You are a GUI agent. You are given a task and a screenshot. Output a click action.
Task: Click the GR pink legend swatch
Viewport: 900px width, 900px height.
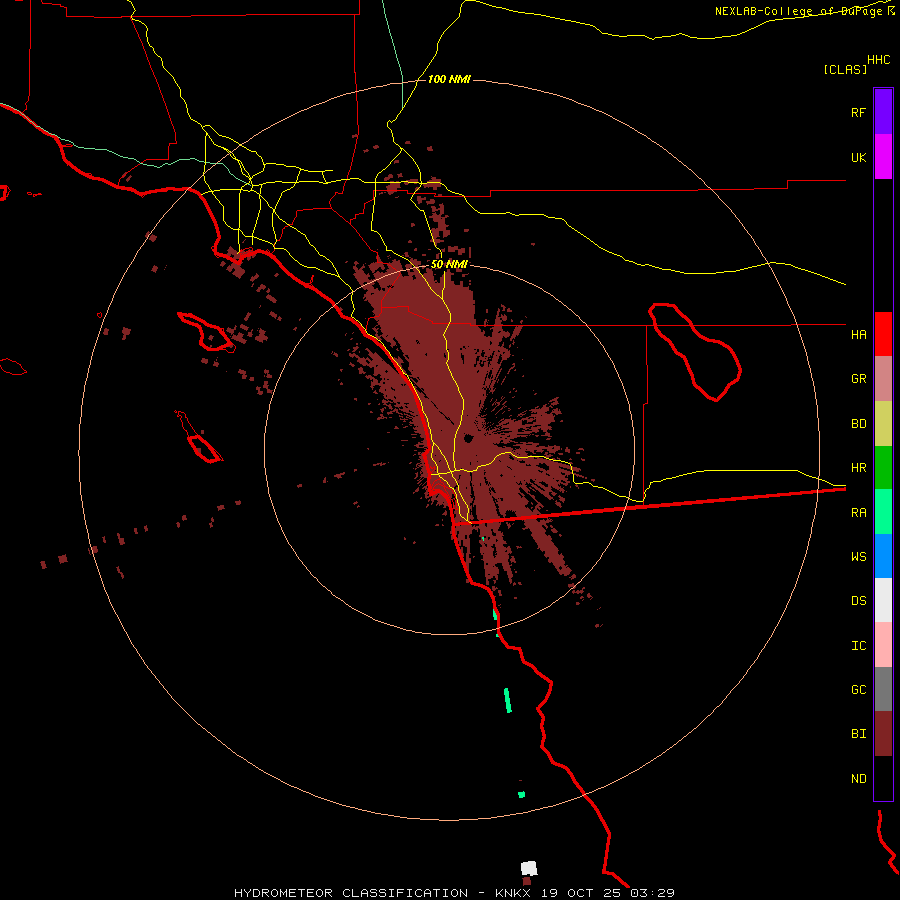coord(883,379)
